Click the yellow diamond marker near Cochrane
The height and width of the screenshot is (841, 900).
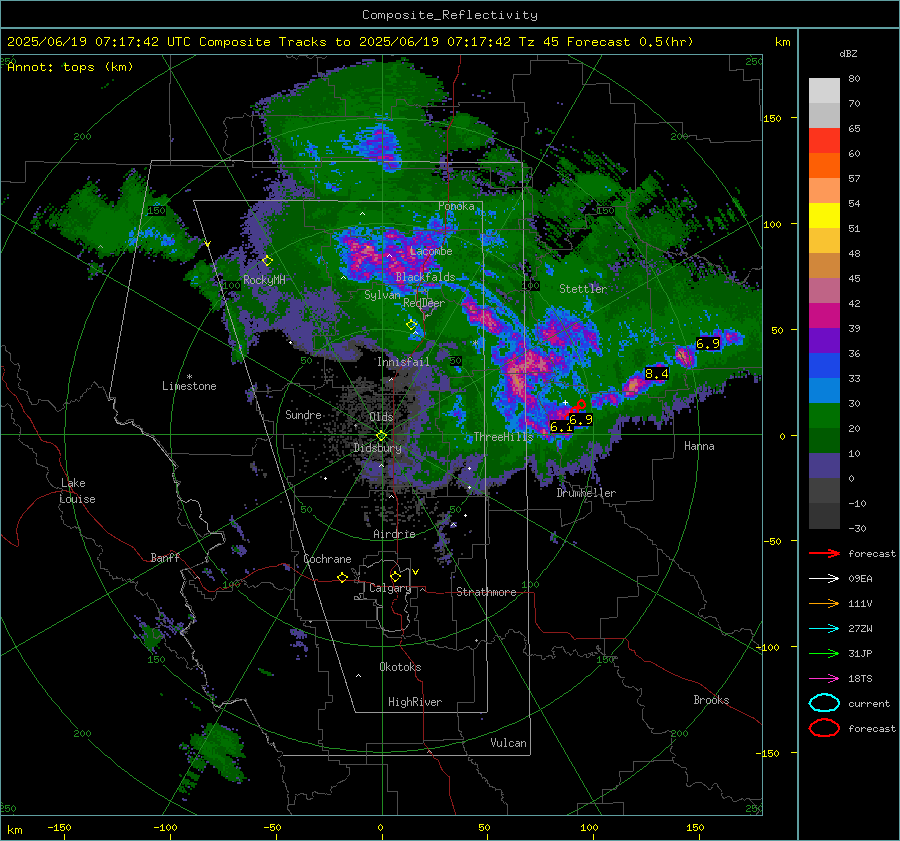pyautogui.click(x=342, y=577)
